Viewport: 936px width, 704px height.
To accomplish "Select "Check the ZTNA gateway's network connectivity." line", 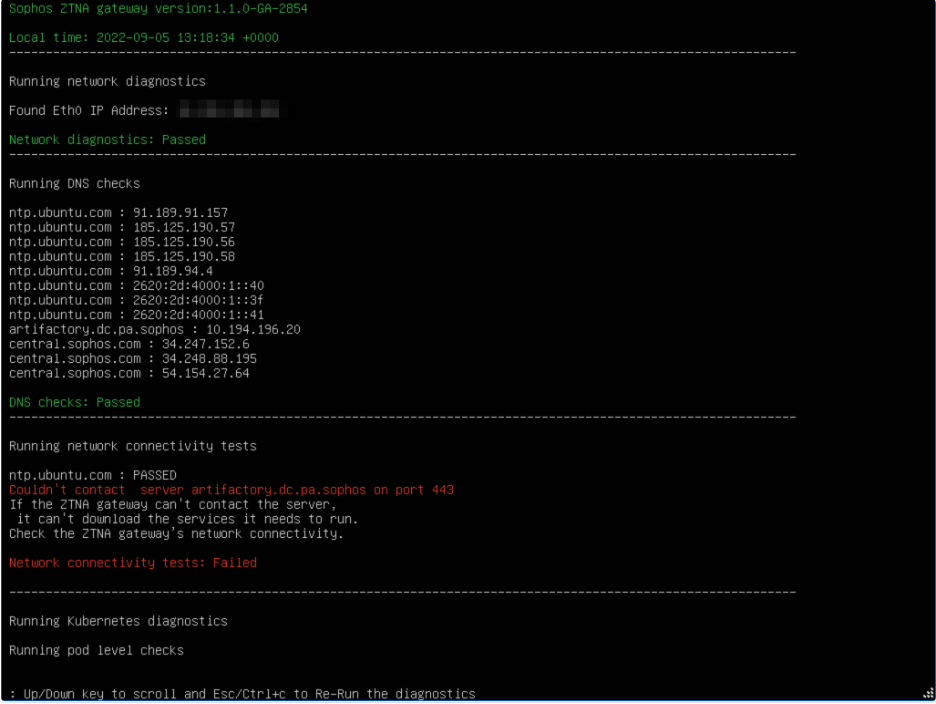I will tap(177, 534).
